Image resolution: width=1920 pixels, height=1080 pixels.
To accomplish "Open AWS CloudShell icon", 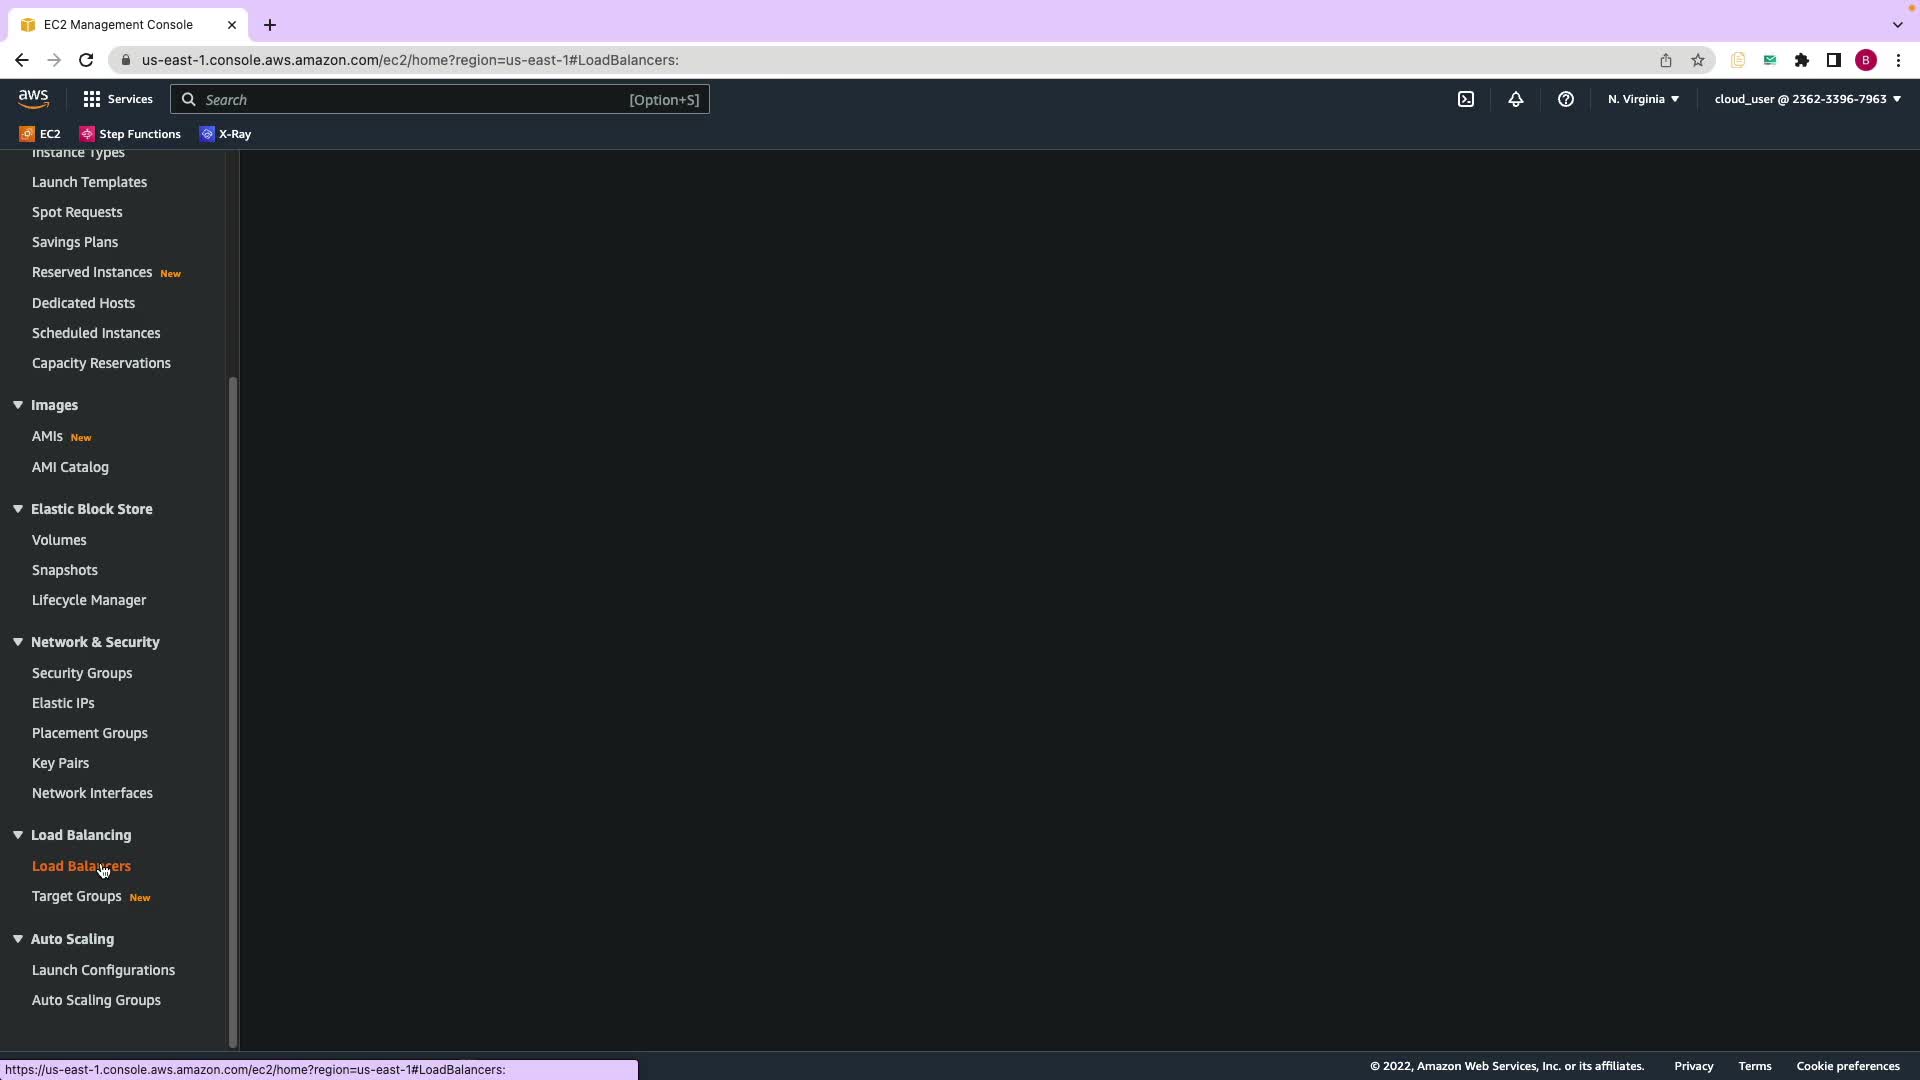I will point(1466,99).
